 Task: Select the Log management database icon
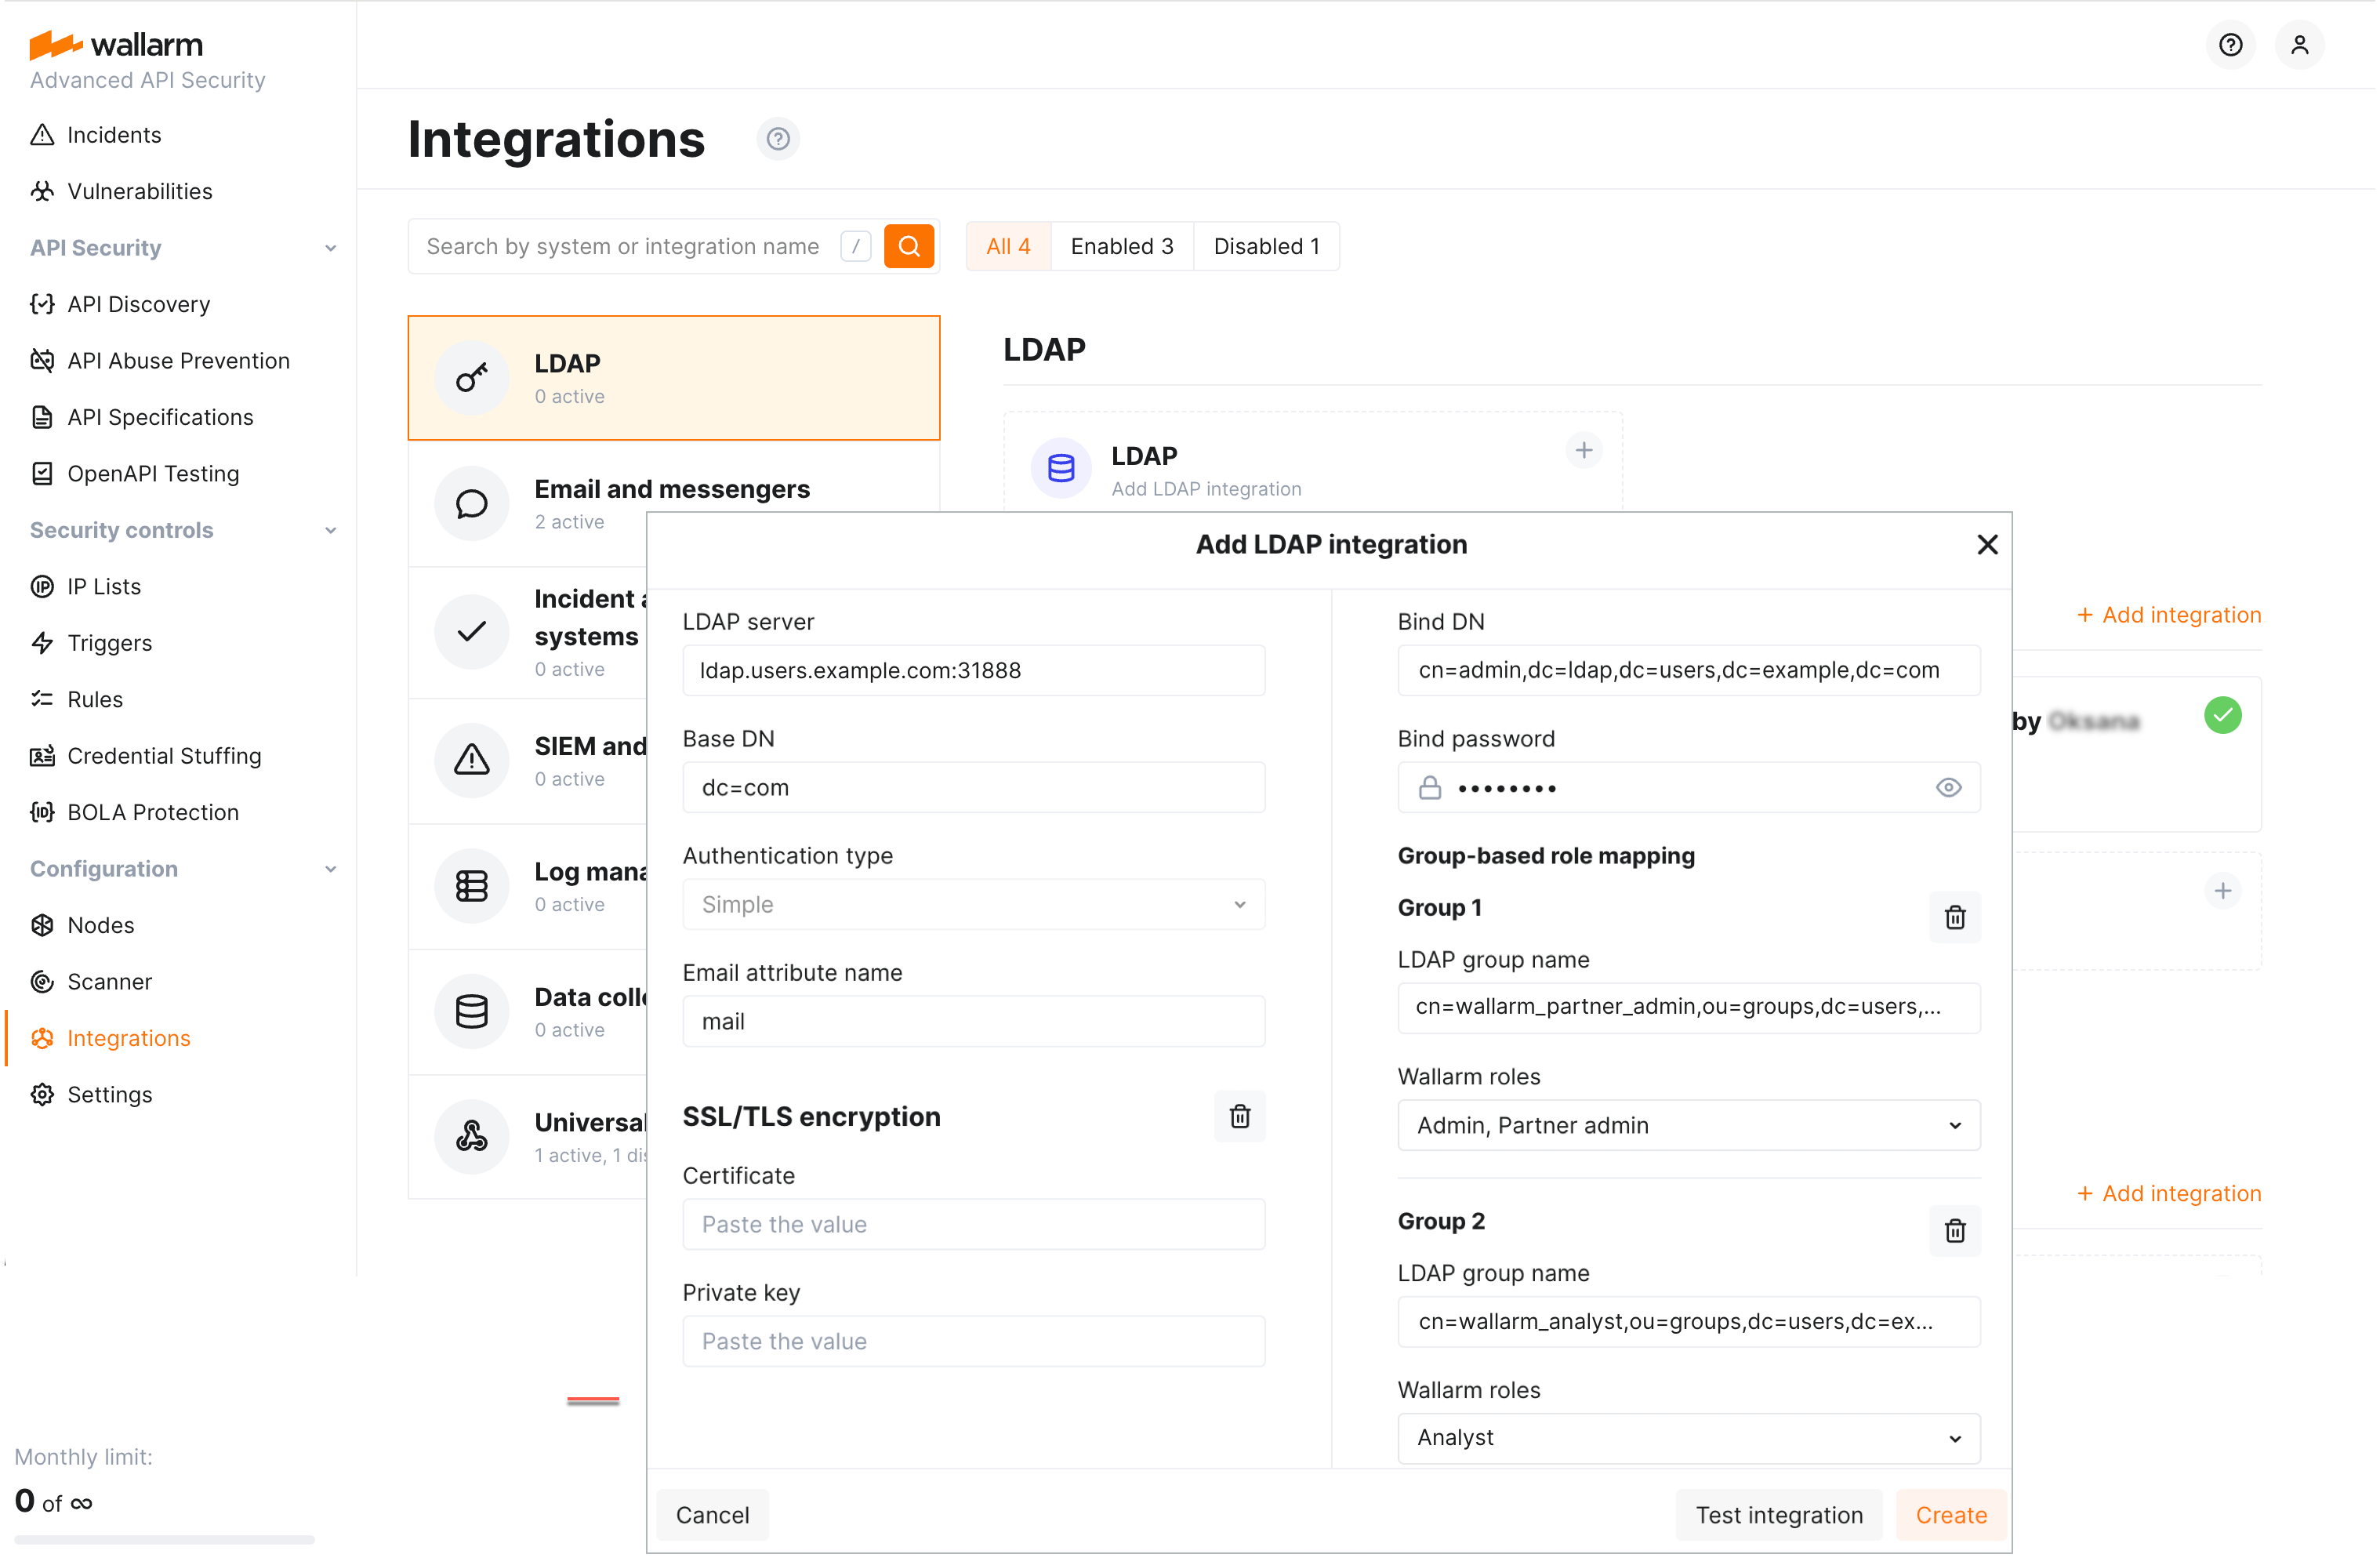click(x=471, y=886)
